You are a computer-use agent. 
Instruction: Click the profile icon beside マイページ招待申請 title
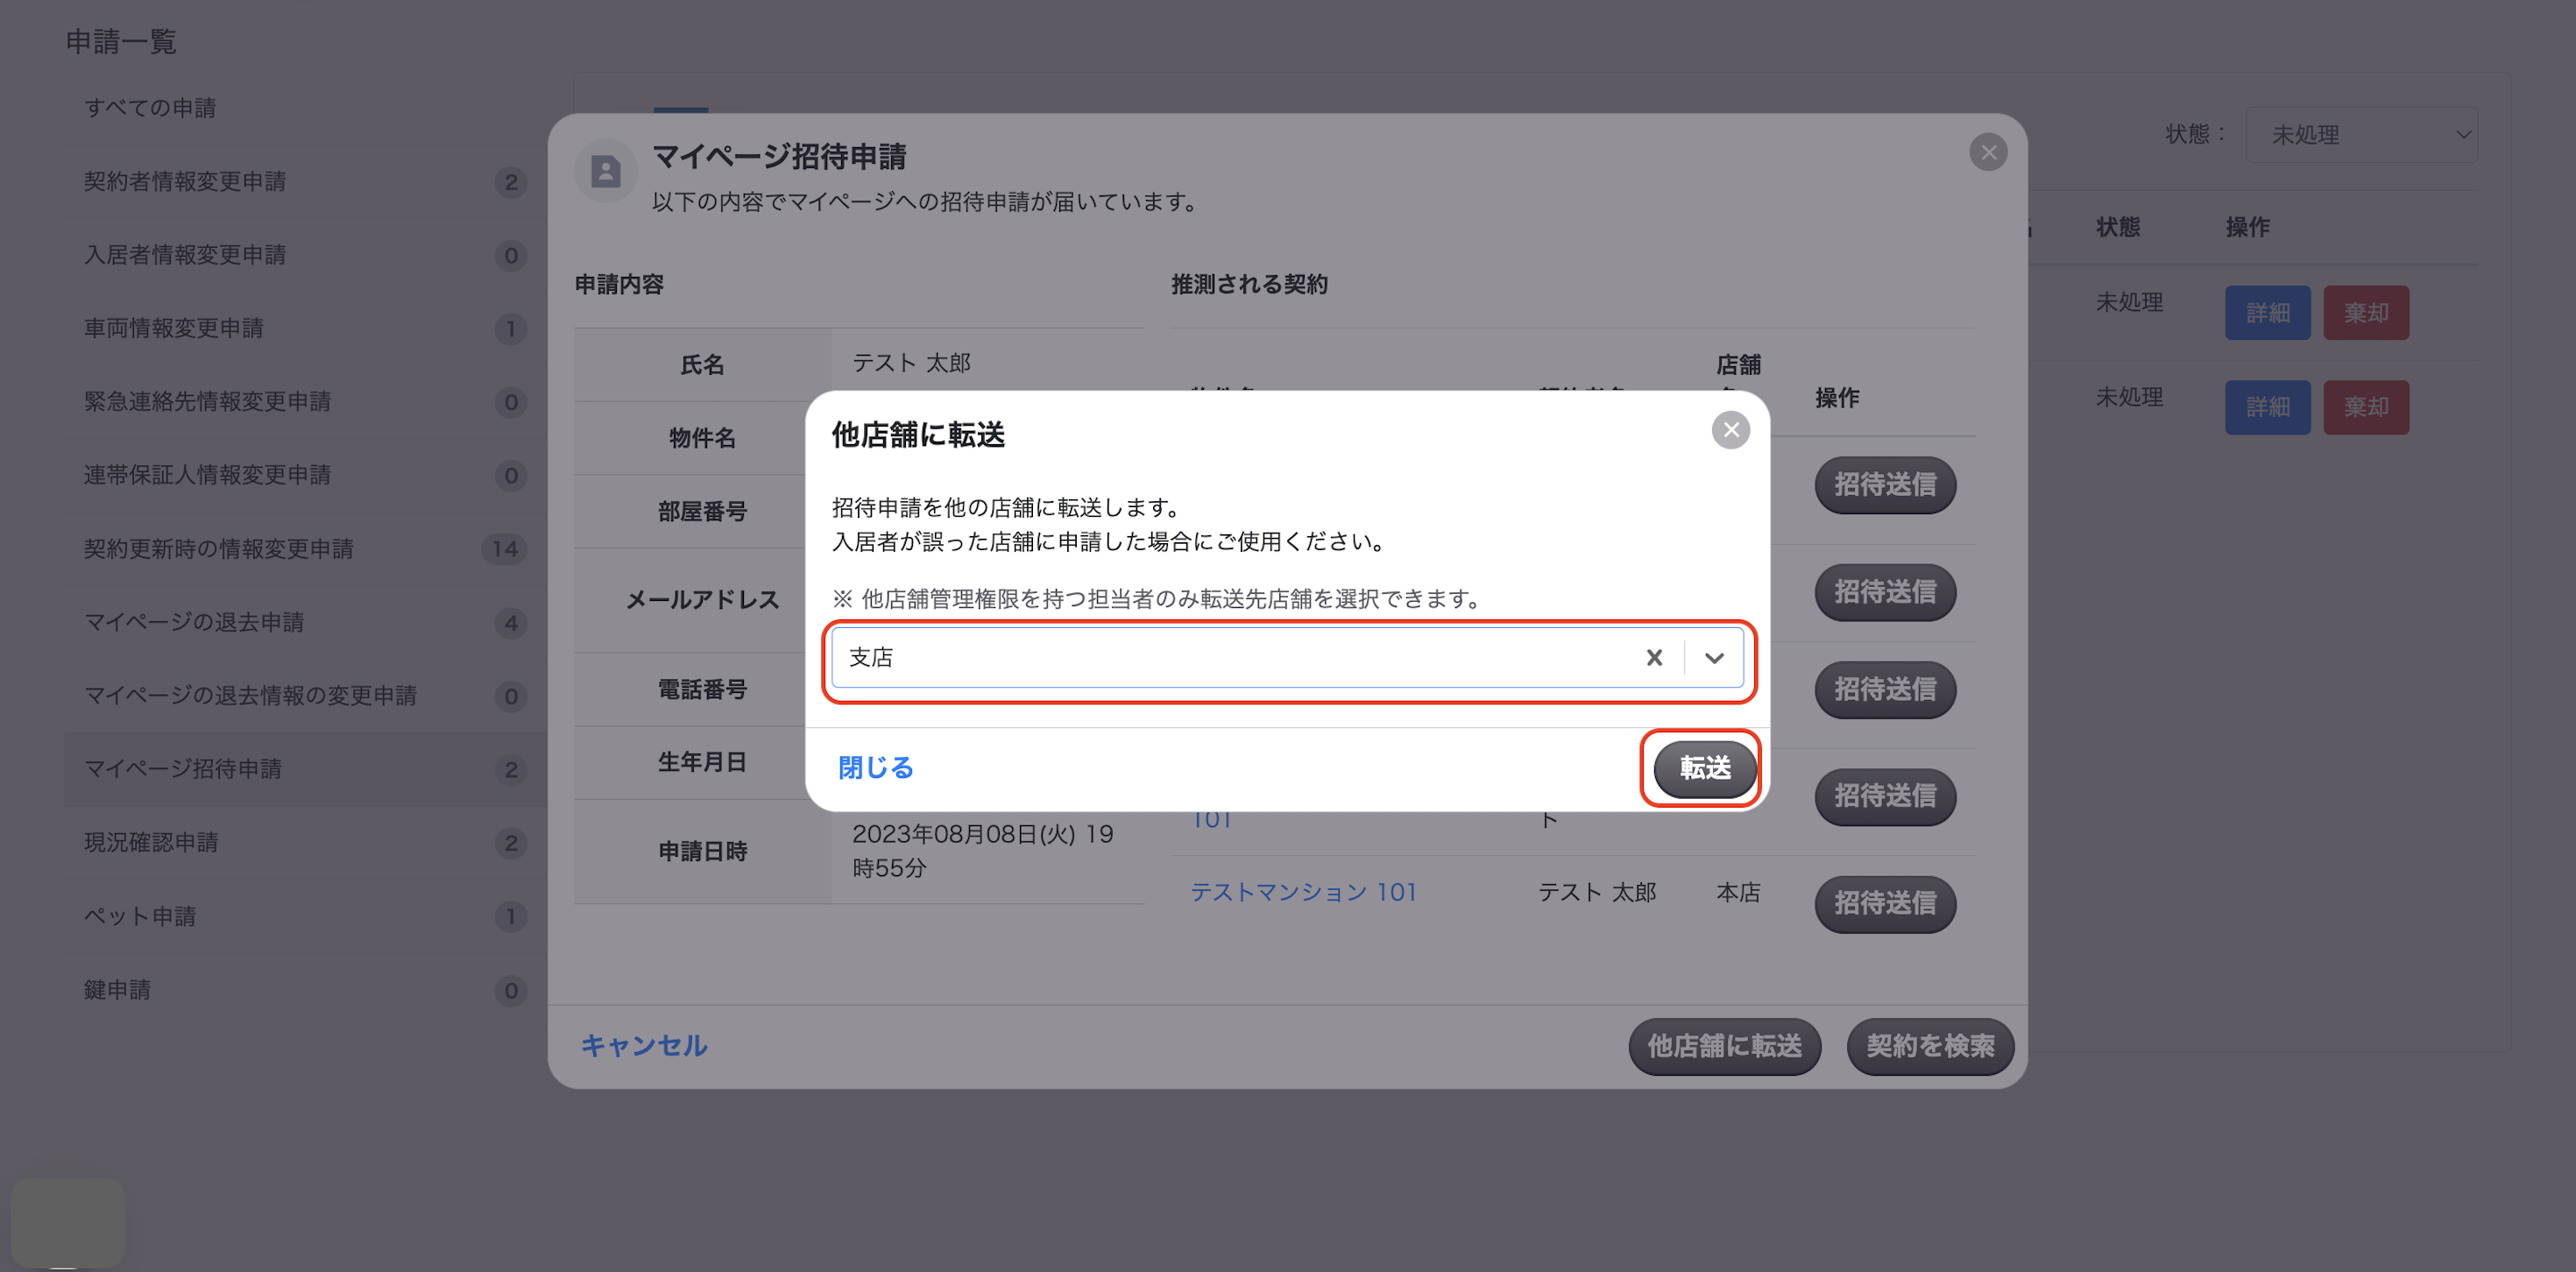(x=605, y=172)
